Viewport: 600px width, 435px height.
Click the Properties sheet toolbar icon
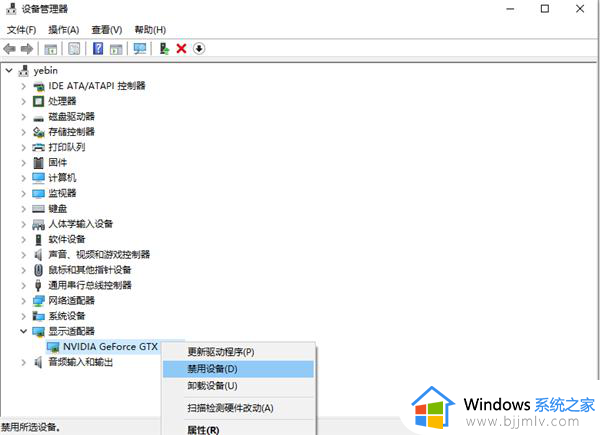[x=74, y=49]
